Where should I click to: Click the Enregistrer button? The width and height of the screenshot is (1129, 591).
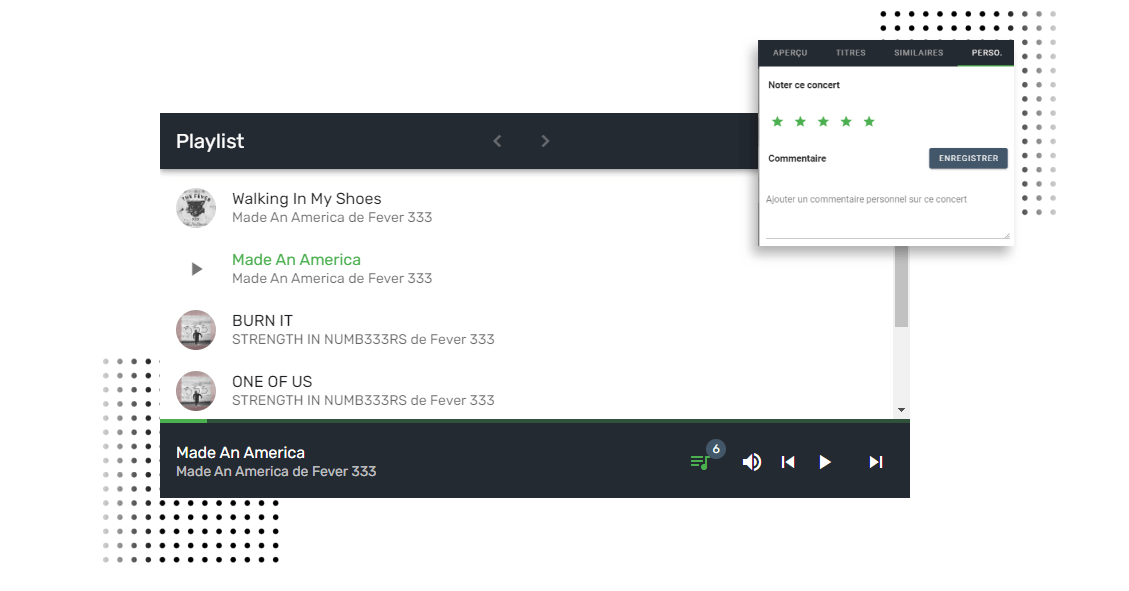968,158
